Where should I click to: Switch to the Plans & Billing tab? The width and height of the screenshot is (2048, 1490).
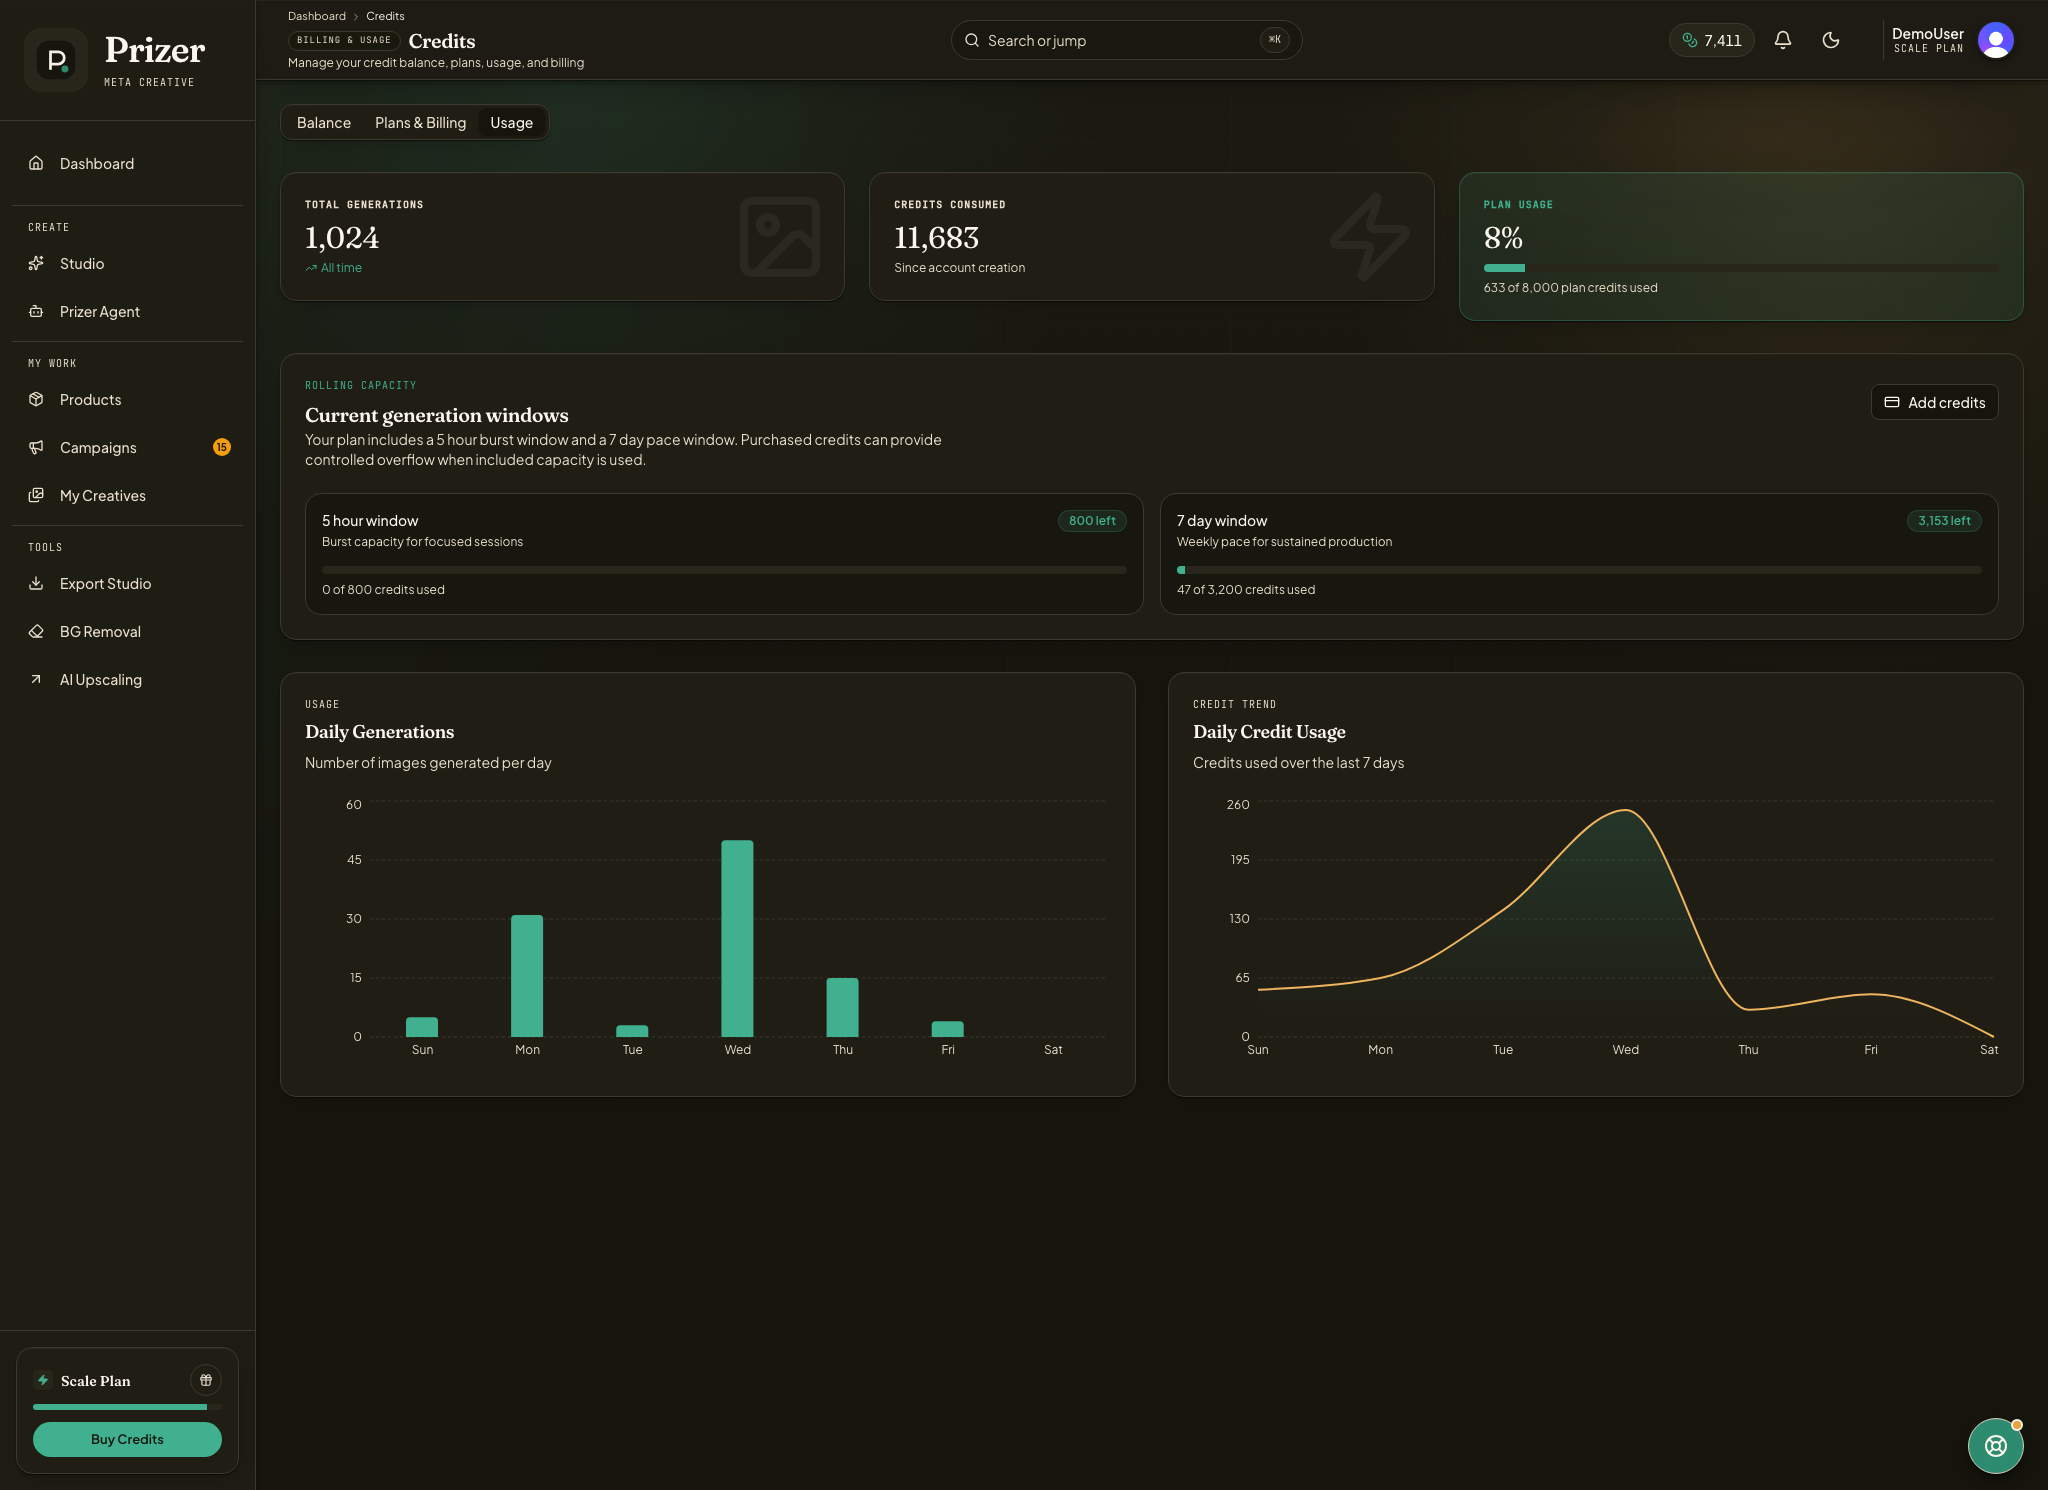(x=420, y=122)
